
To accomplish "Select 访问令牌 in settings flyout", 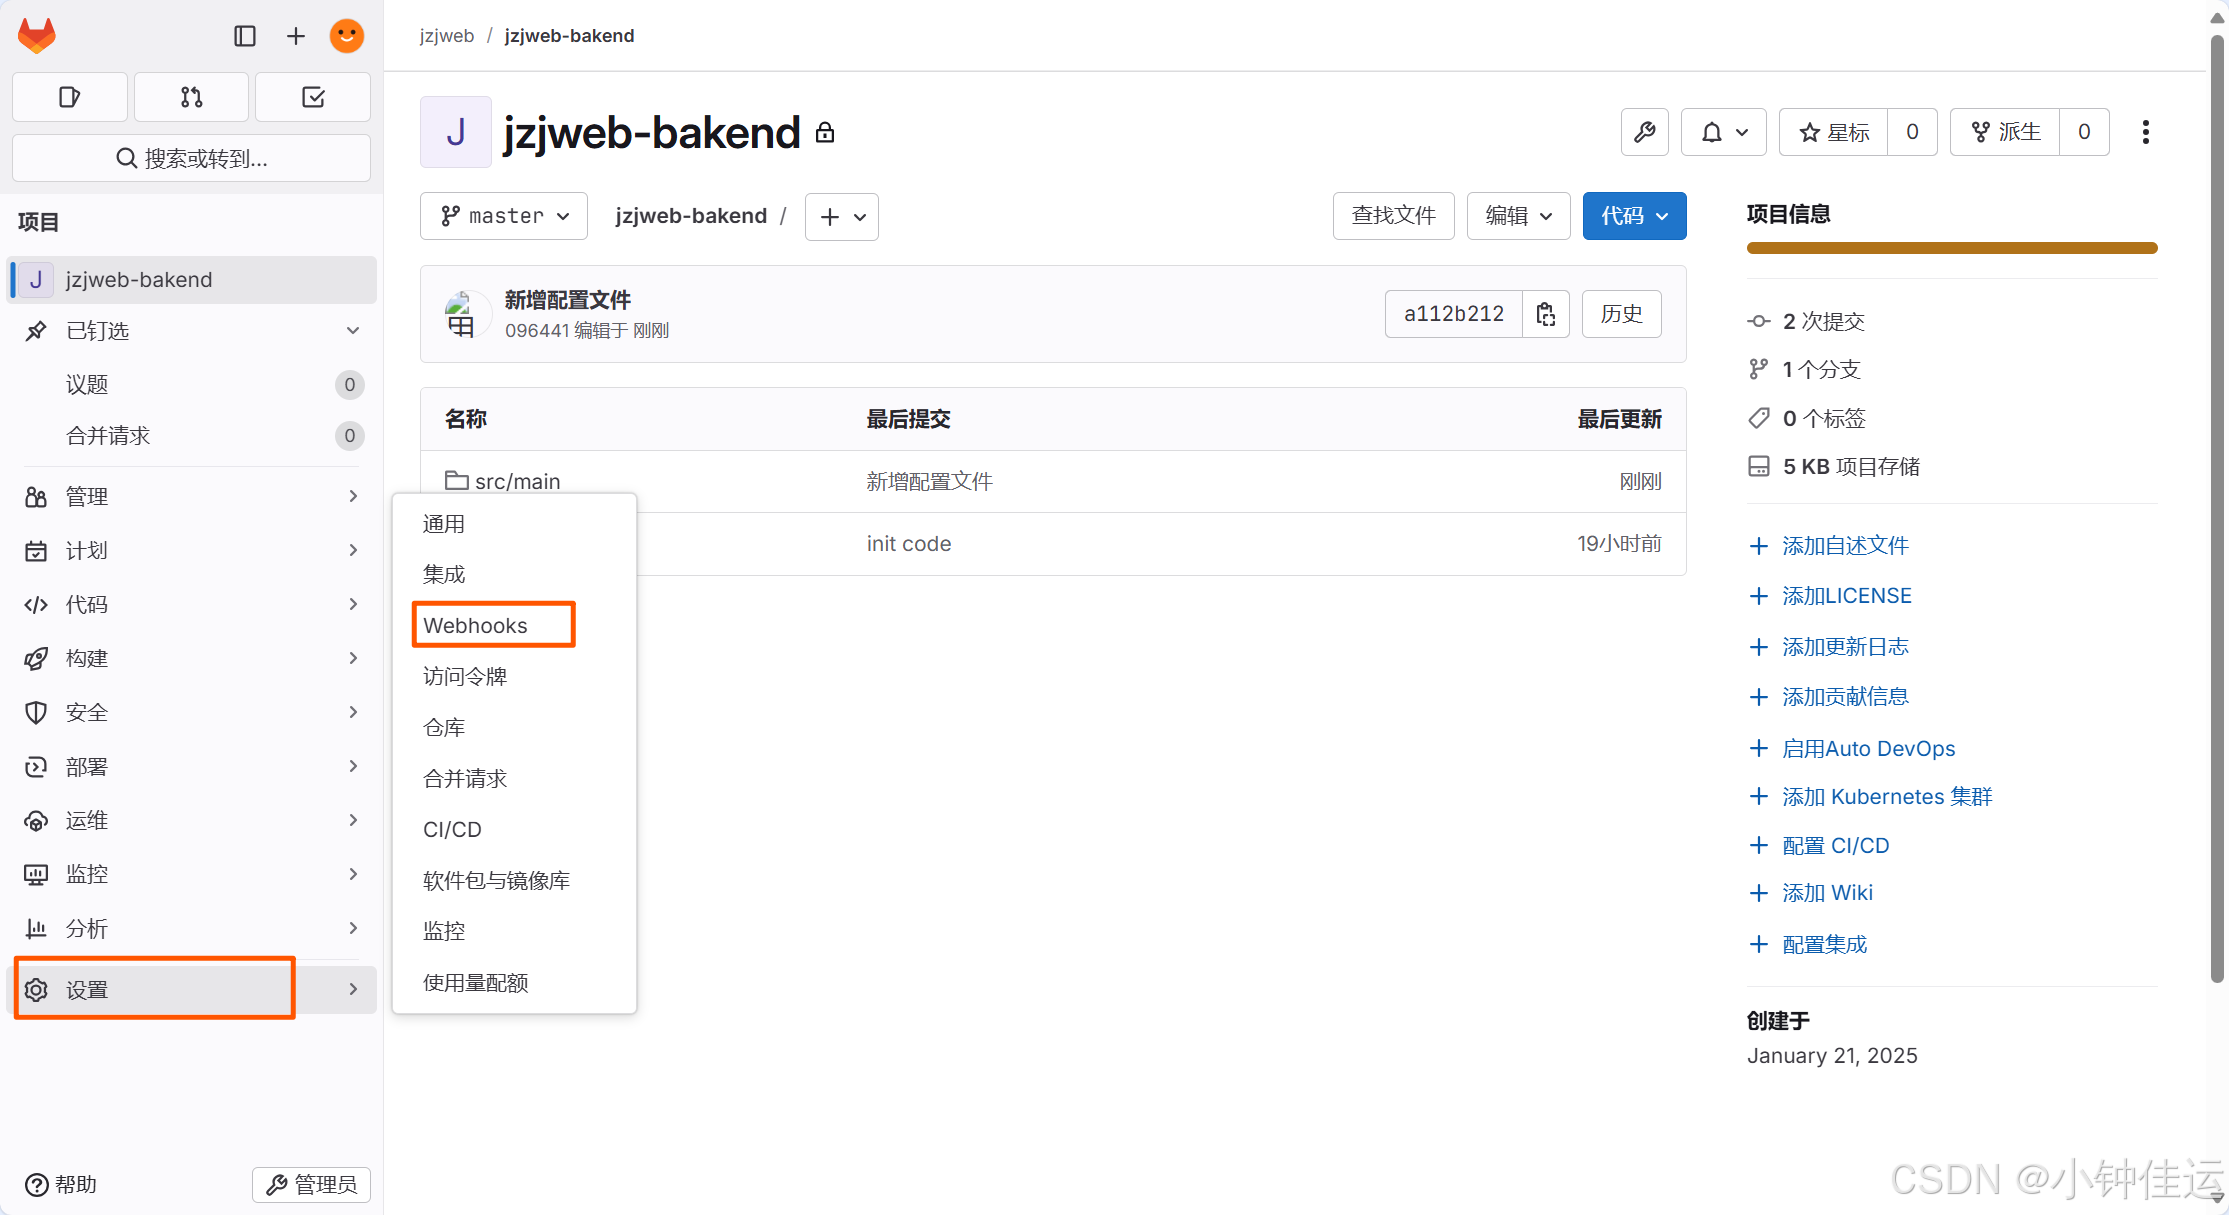I will 514,676.
